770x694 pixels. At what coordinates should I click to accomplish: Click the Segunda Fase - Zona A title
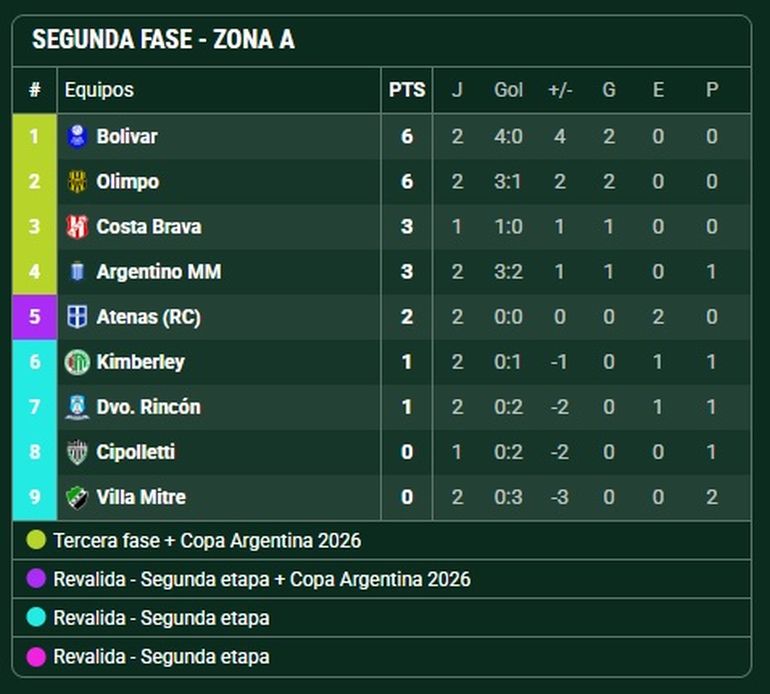coord(163,40)
